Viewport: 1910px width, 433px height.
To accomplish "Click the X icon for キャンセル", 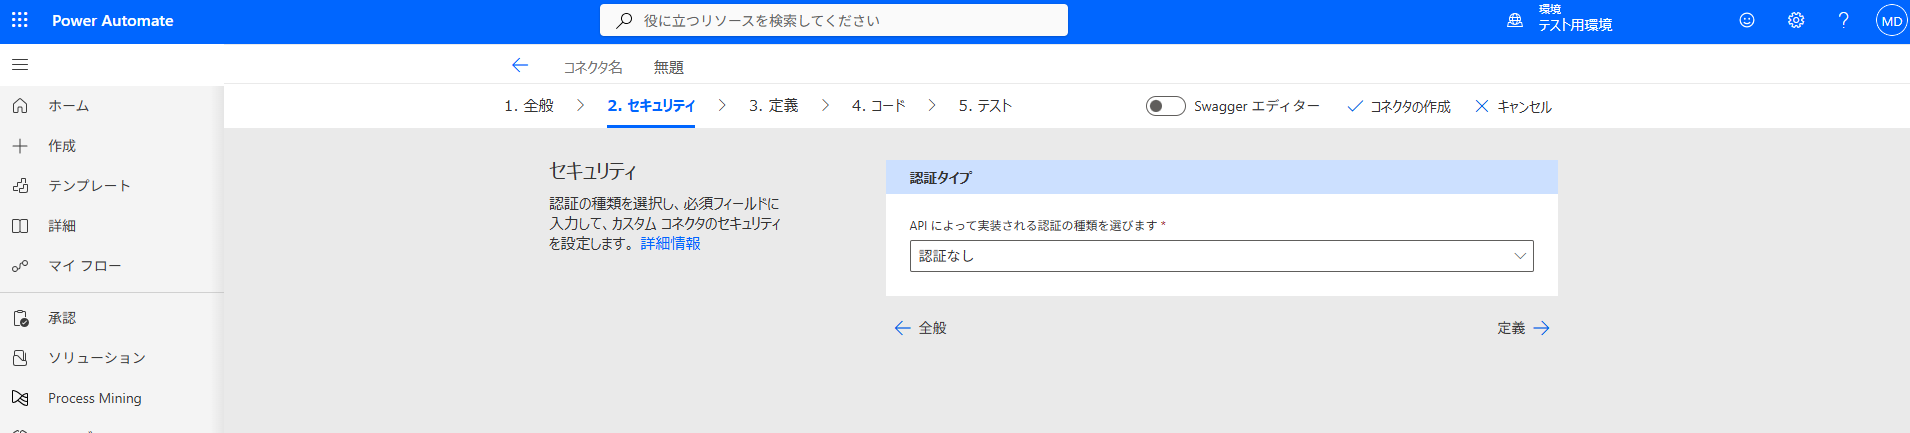I will (1482, 106).
